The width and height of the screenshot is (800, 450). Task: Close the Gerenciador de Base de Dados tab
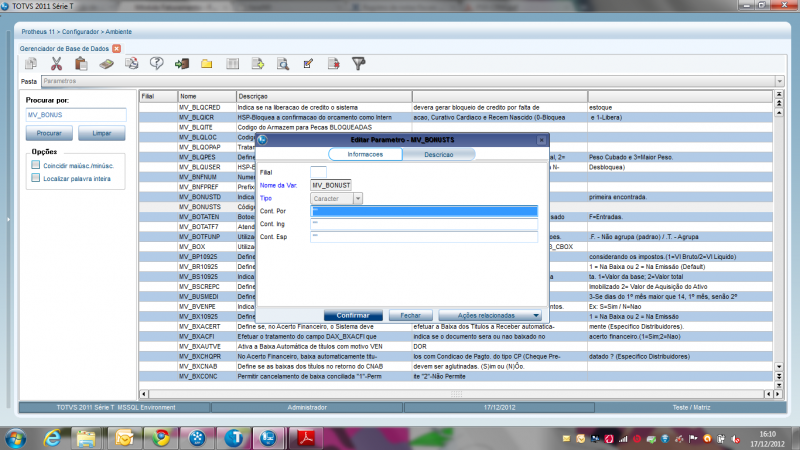(x=117, y=48)
